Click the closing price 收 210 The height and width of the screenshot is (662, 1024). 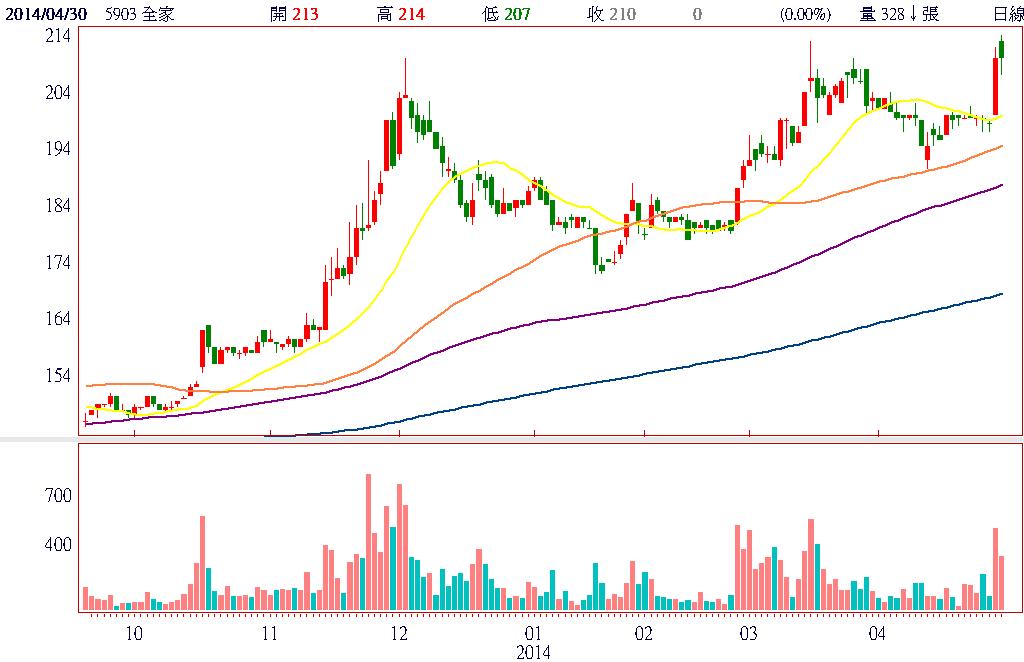612,14
